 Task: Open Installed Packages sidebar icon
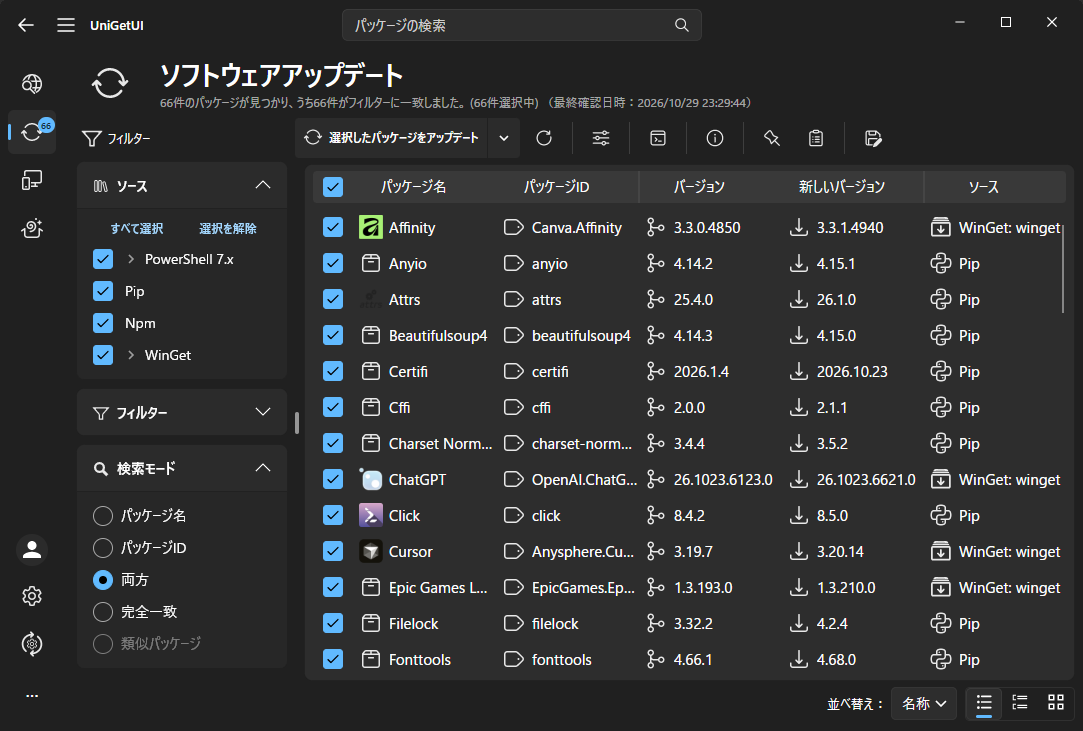(32, 180)
